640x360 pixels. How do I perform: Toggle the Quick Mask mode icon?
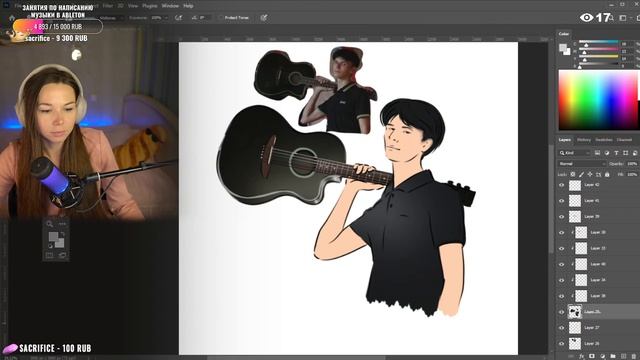tap(50, 256)
